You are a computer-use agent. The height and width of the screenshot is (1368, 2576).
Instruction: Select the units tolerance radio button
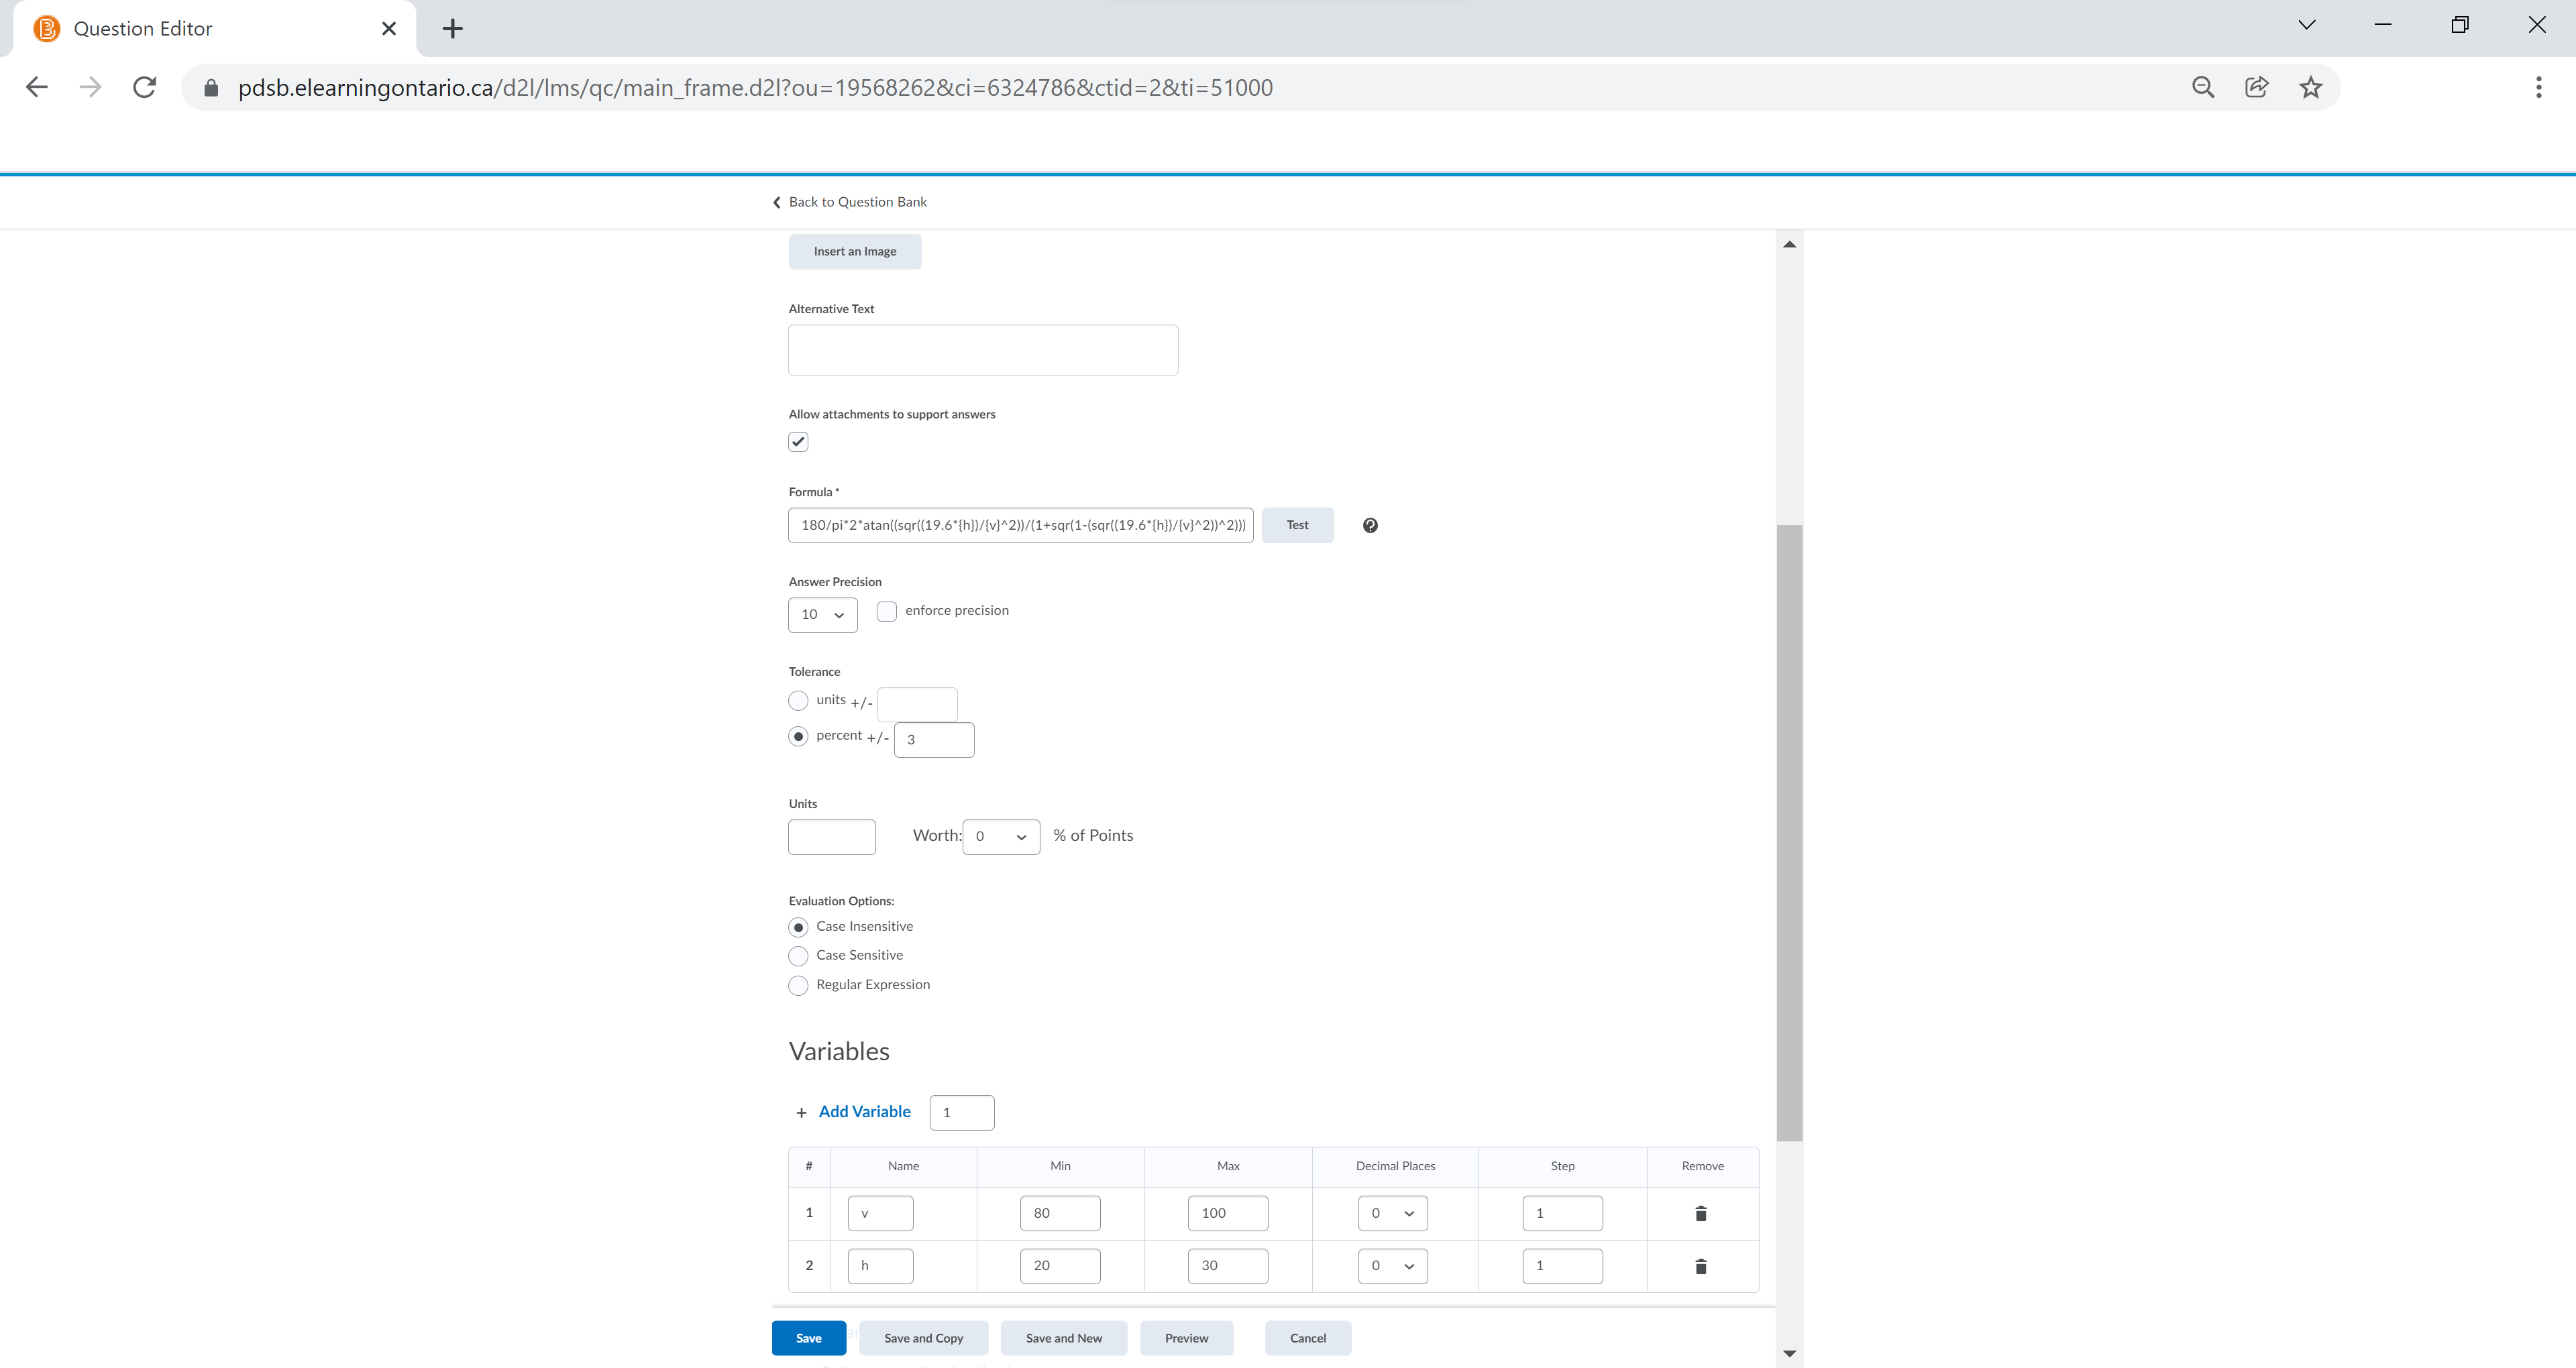pos(798,701)
